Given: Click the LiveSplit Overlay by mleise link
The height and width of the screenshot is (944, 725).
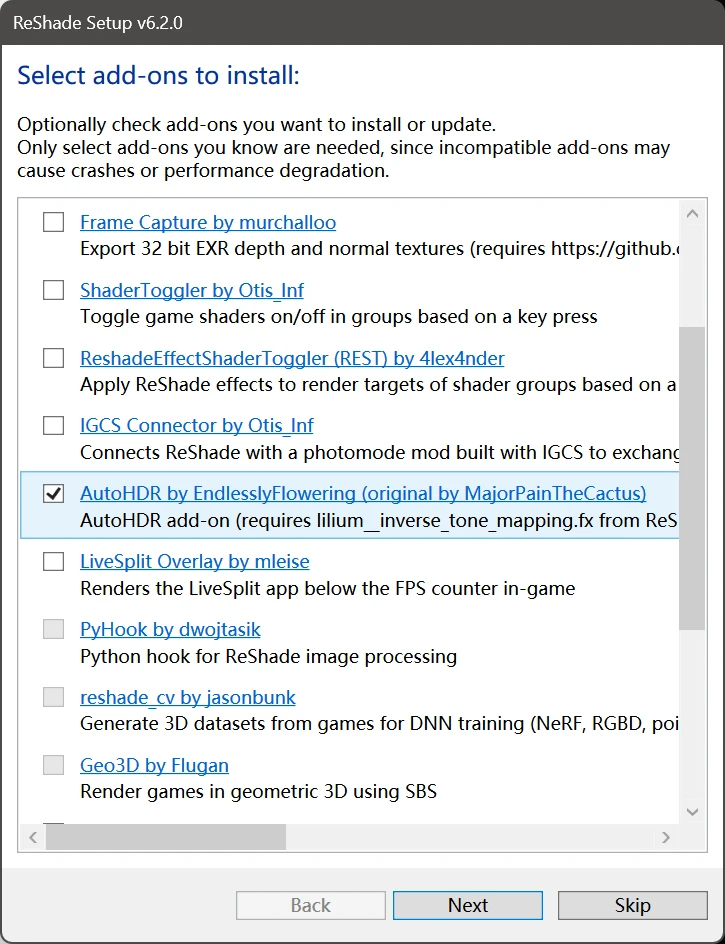Looking at the screenshot, I should [x=195, y=562].
